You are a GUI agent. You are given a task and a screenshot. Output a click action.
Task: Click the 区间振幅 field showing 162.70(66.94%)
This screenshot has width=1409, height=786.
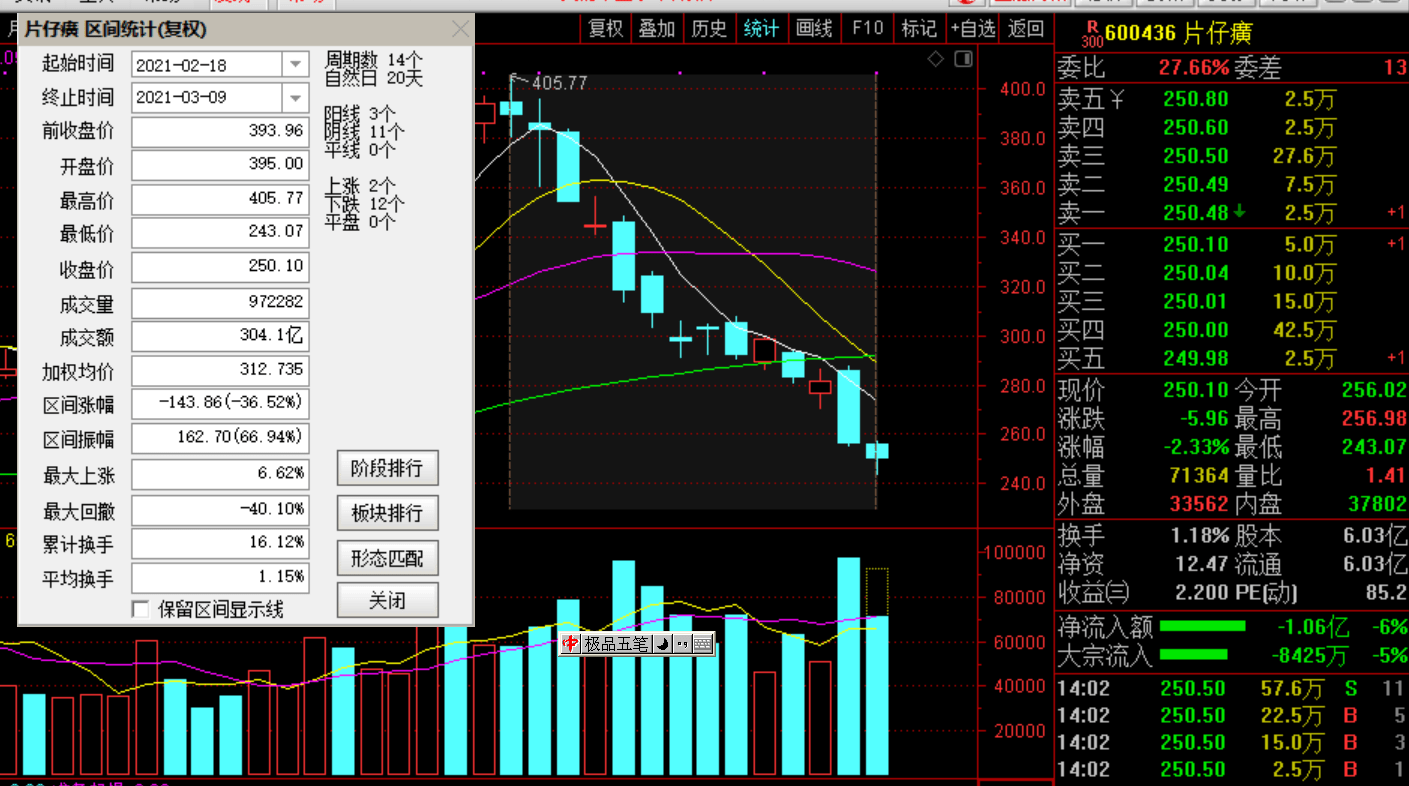pyautogui.click(x=220, y=439)
